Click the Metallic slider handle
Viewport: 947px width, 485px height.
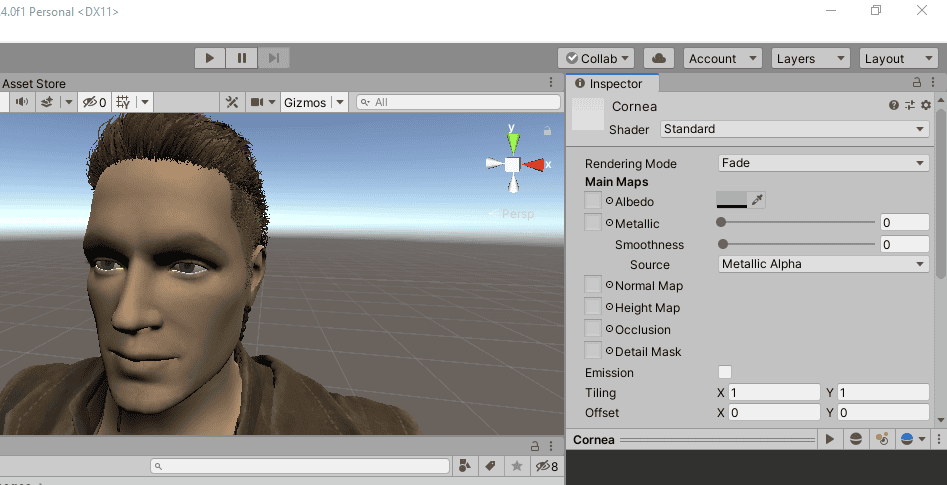[721, 222]
